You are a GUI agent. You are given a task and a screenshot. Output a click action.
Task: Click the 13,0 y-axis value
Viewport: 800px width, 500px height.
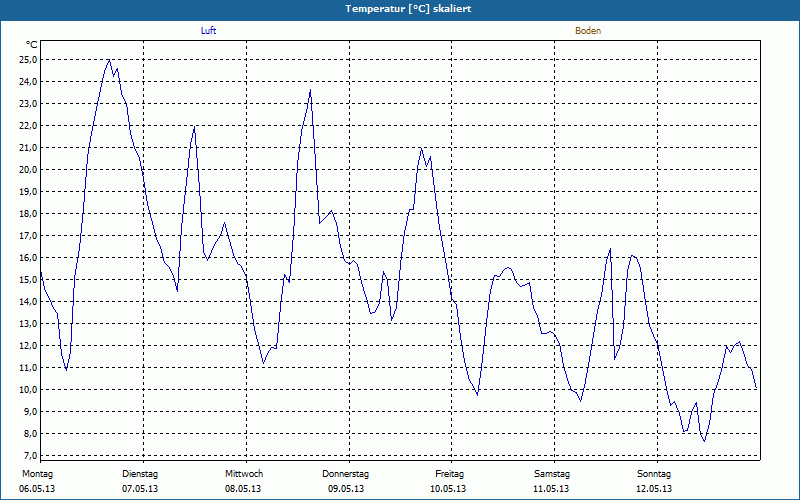tap(28, 323)
